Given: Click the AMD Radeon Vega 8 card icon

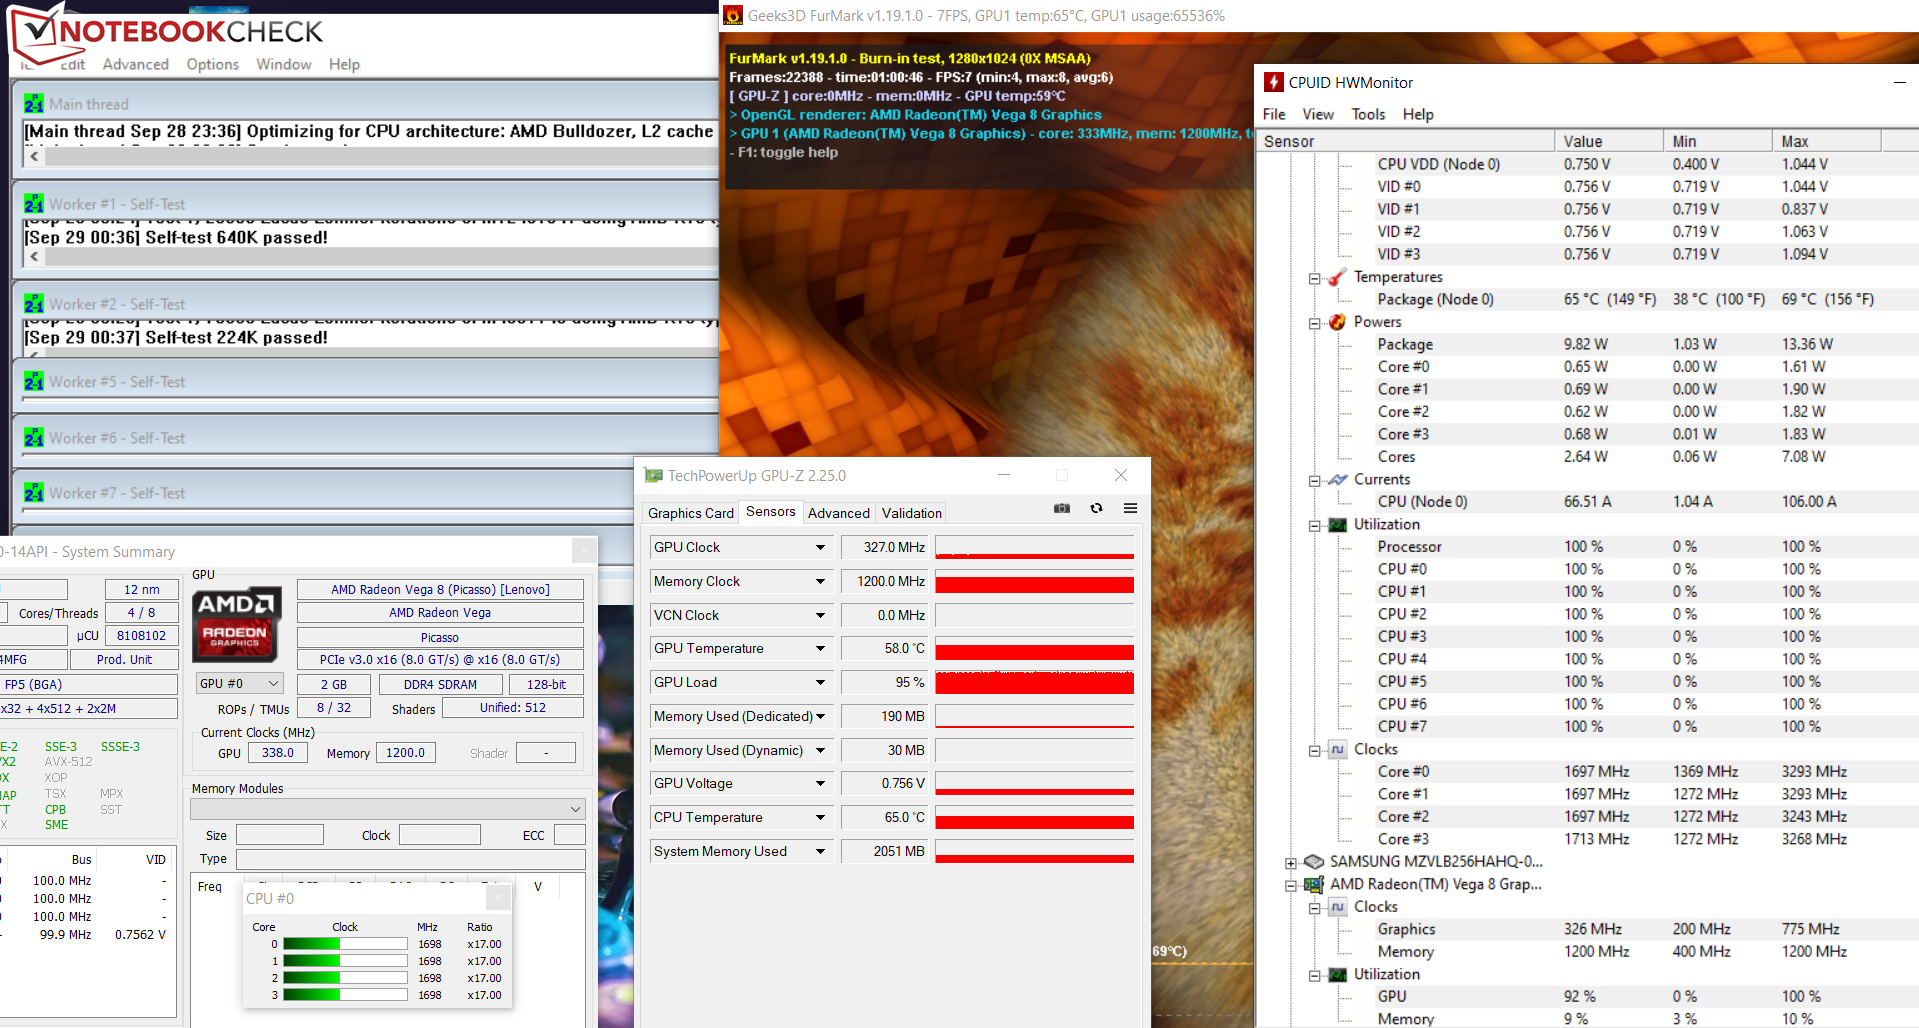Looking at the screenshot, I should tap(1314, 885).
